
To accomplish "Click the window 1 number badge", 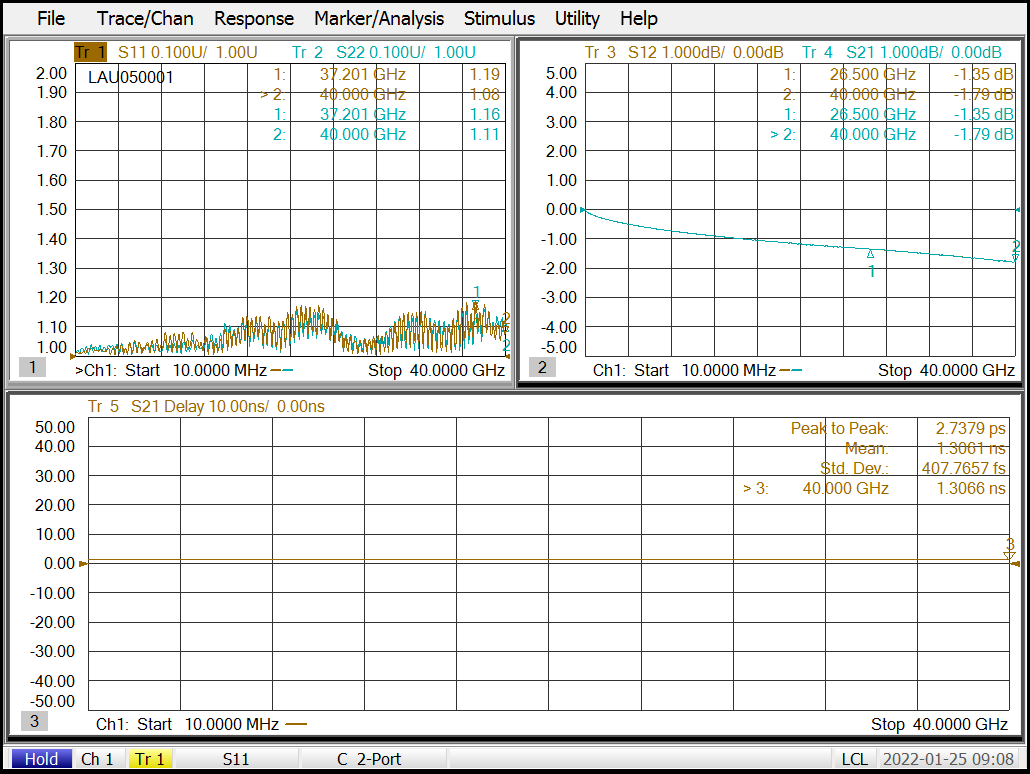I will [x=32, y=367].
